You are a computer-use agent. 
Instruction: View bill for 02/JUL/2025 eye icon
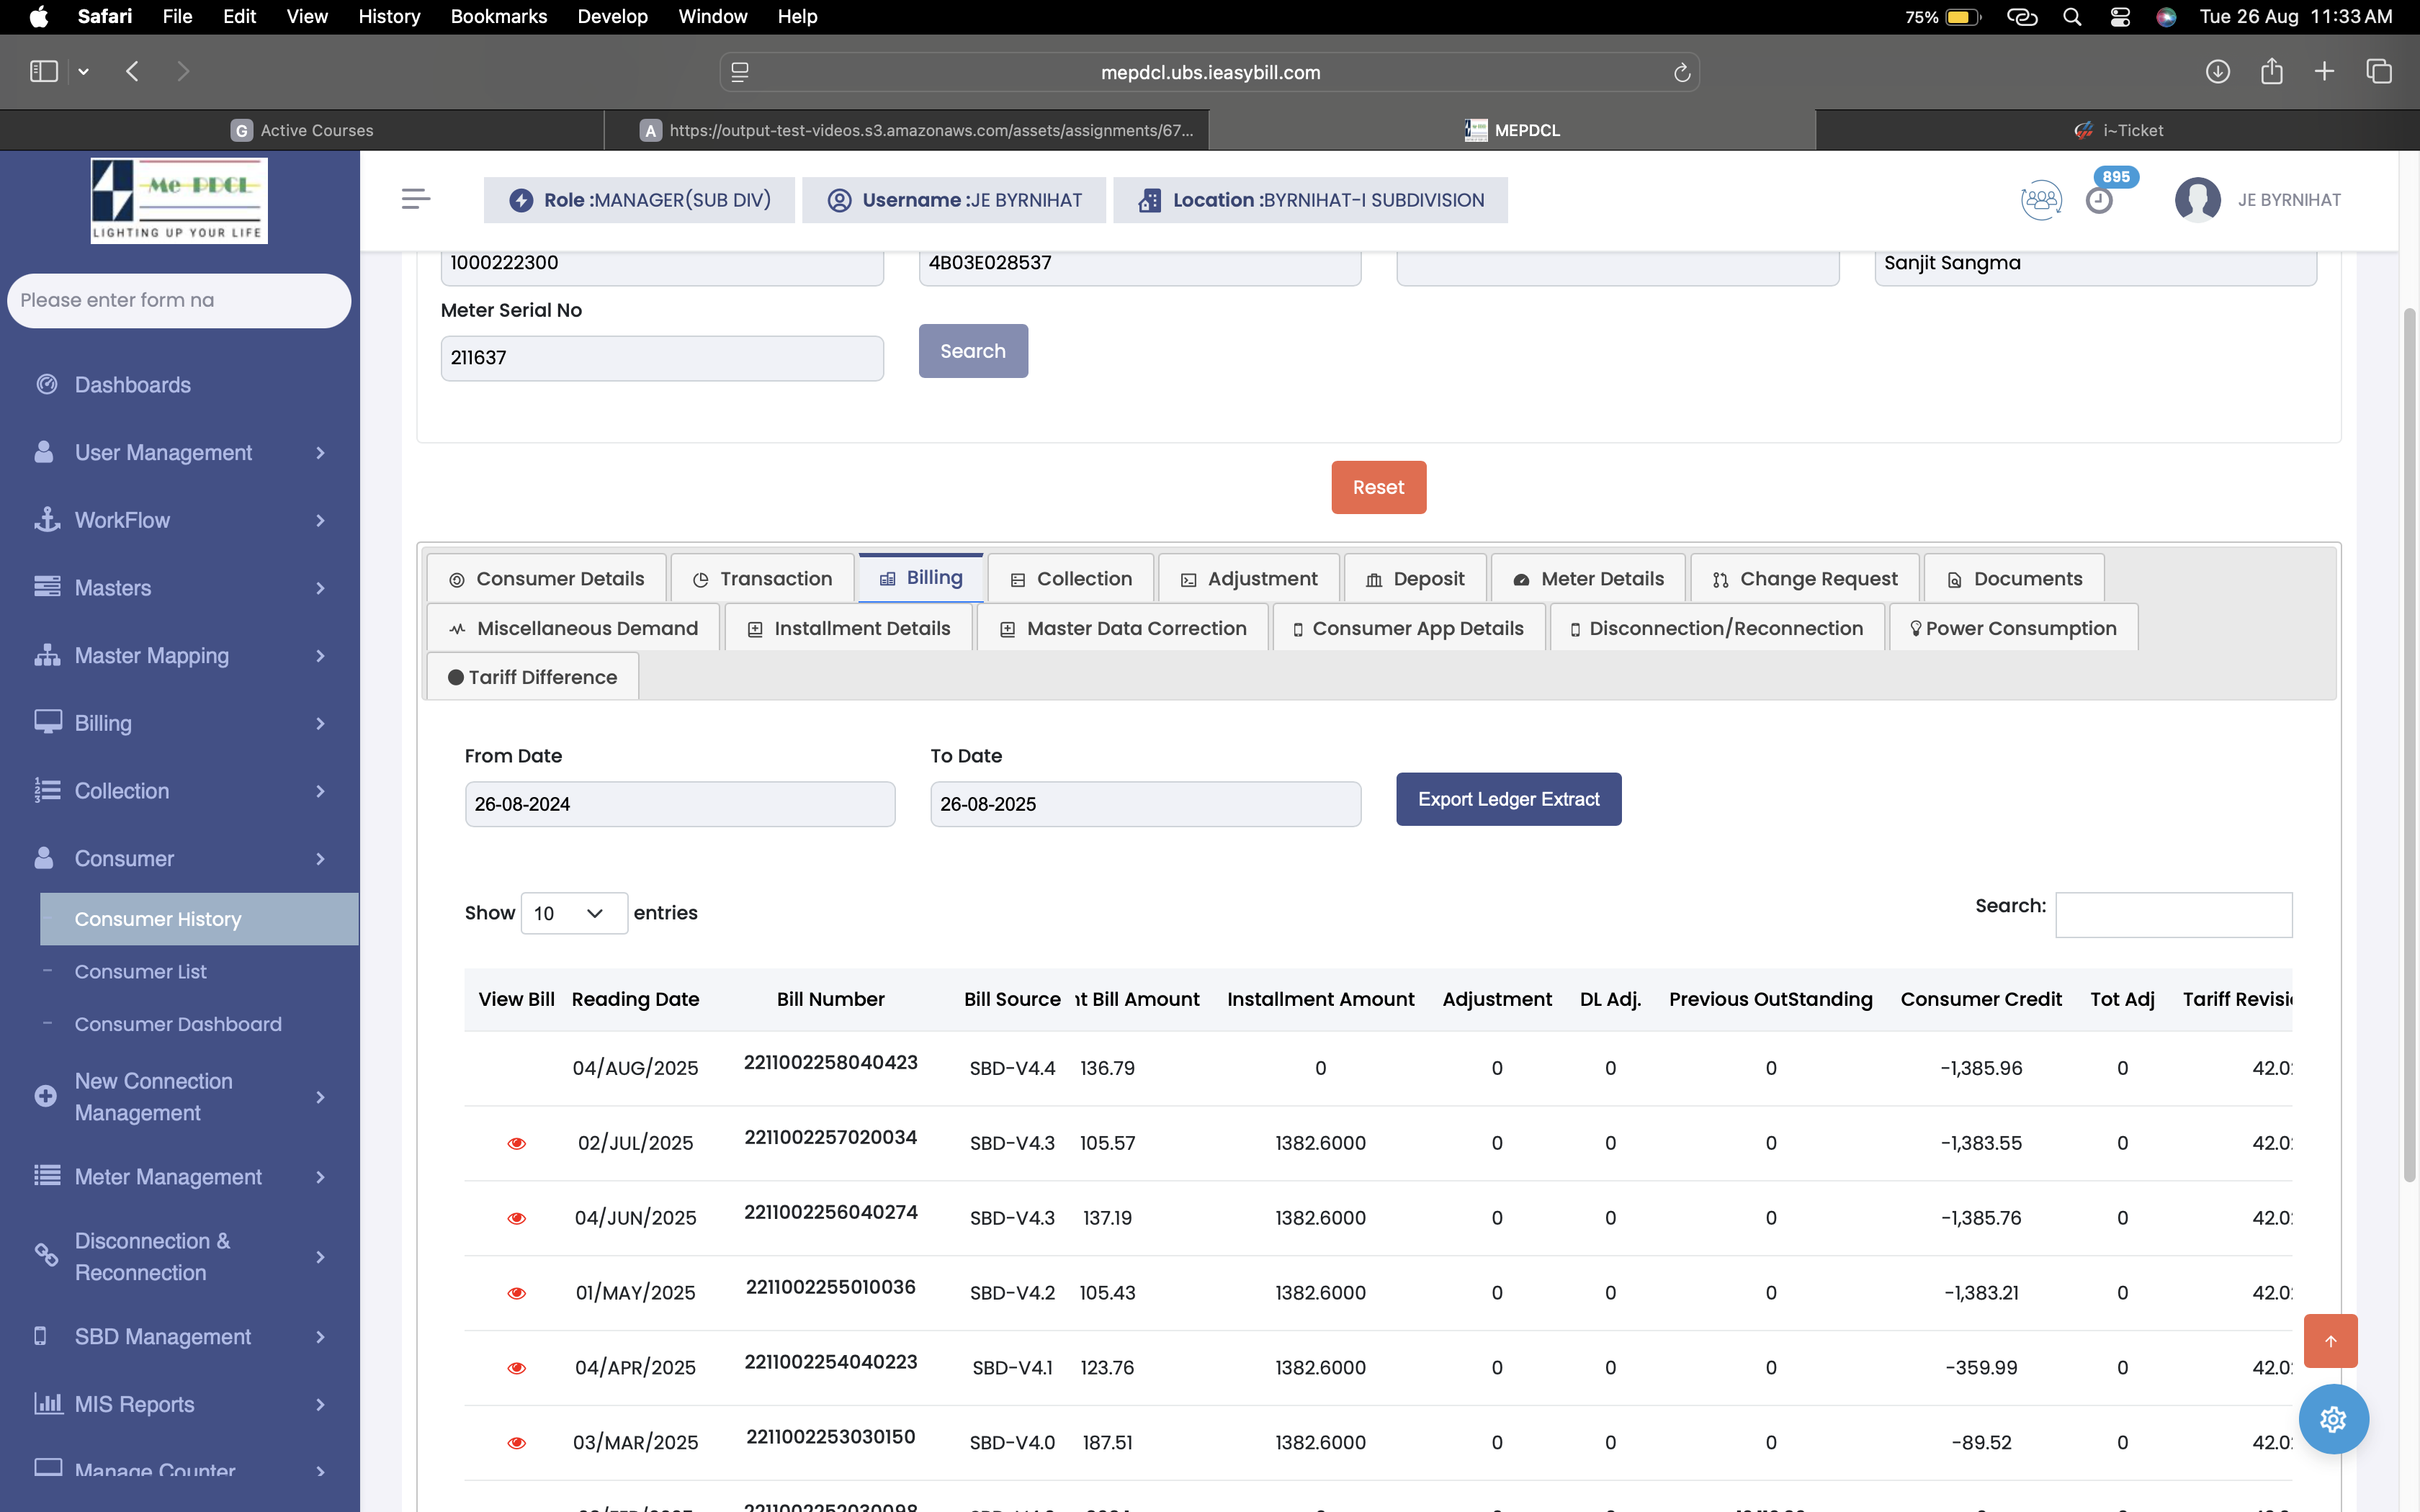click(516, 1143)
